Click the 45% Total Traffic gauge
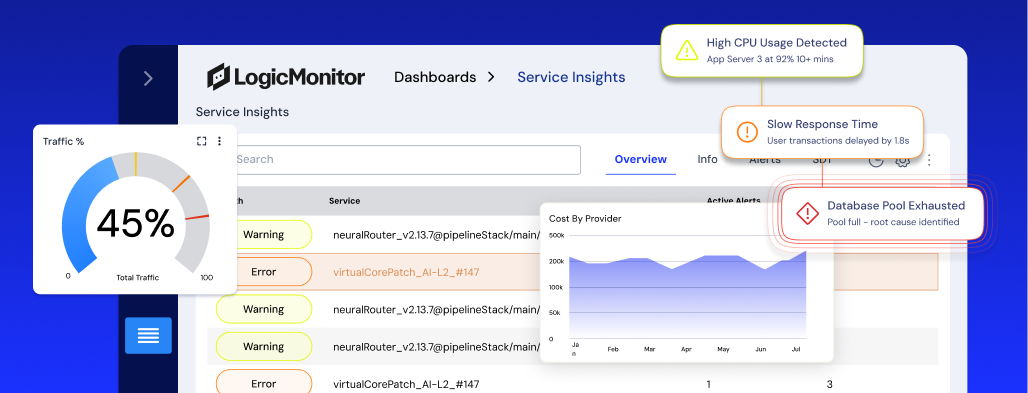This screenshot has width=1028, height=393. [x=135, y=214]
